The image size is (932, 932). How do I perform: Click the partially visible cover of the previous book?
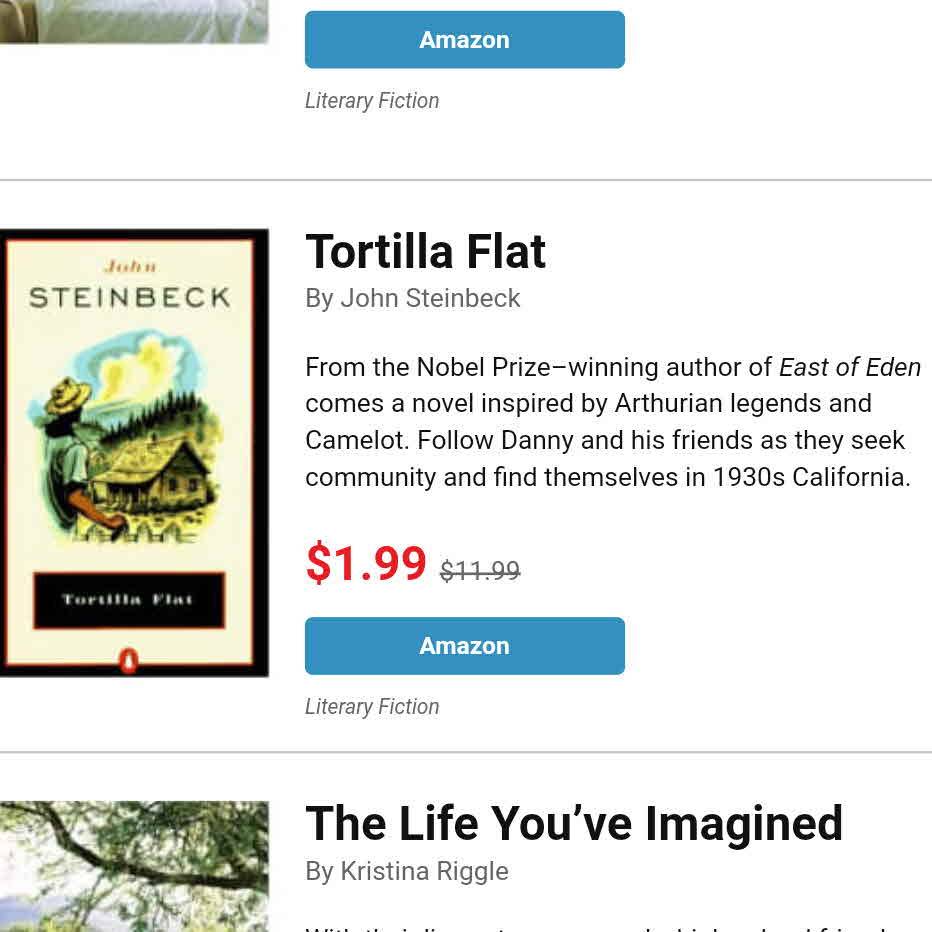click(x=134, y=21)
